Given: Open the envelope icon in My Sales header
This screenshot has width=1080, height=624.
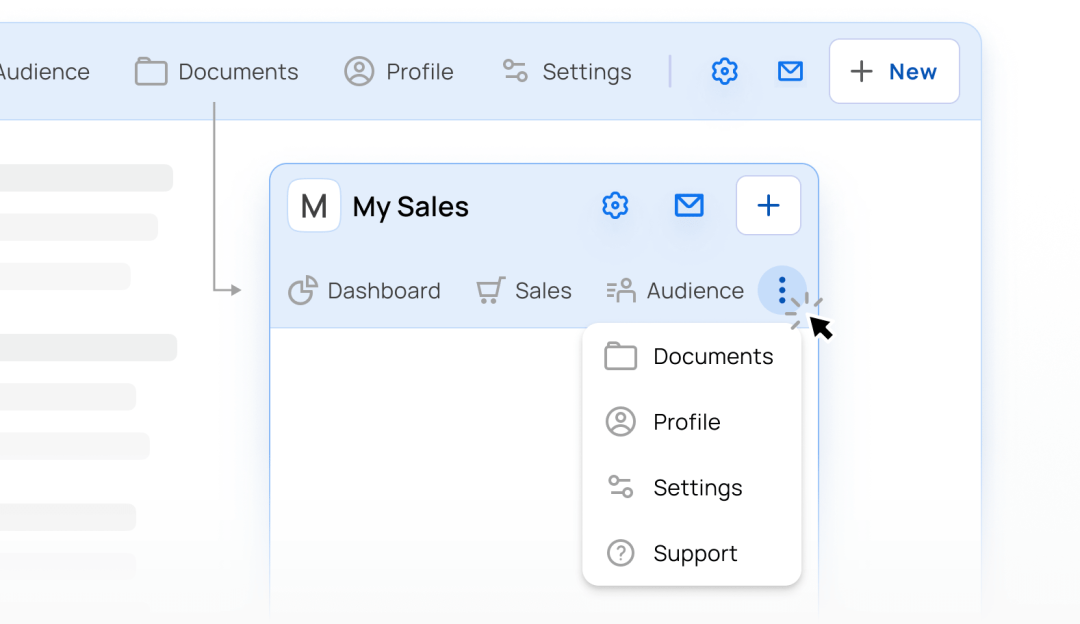Looking at the screenshot, I should (689, 206).
